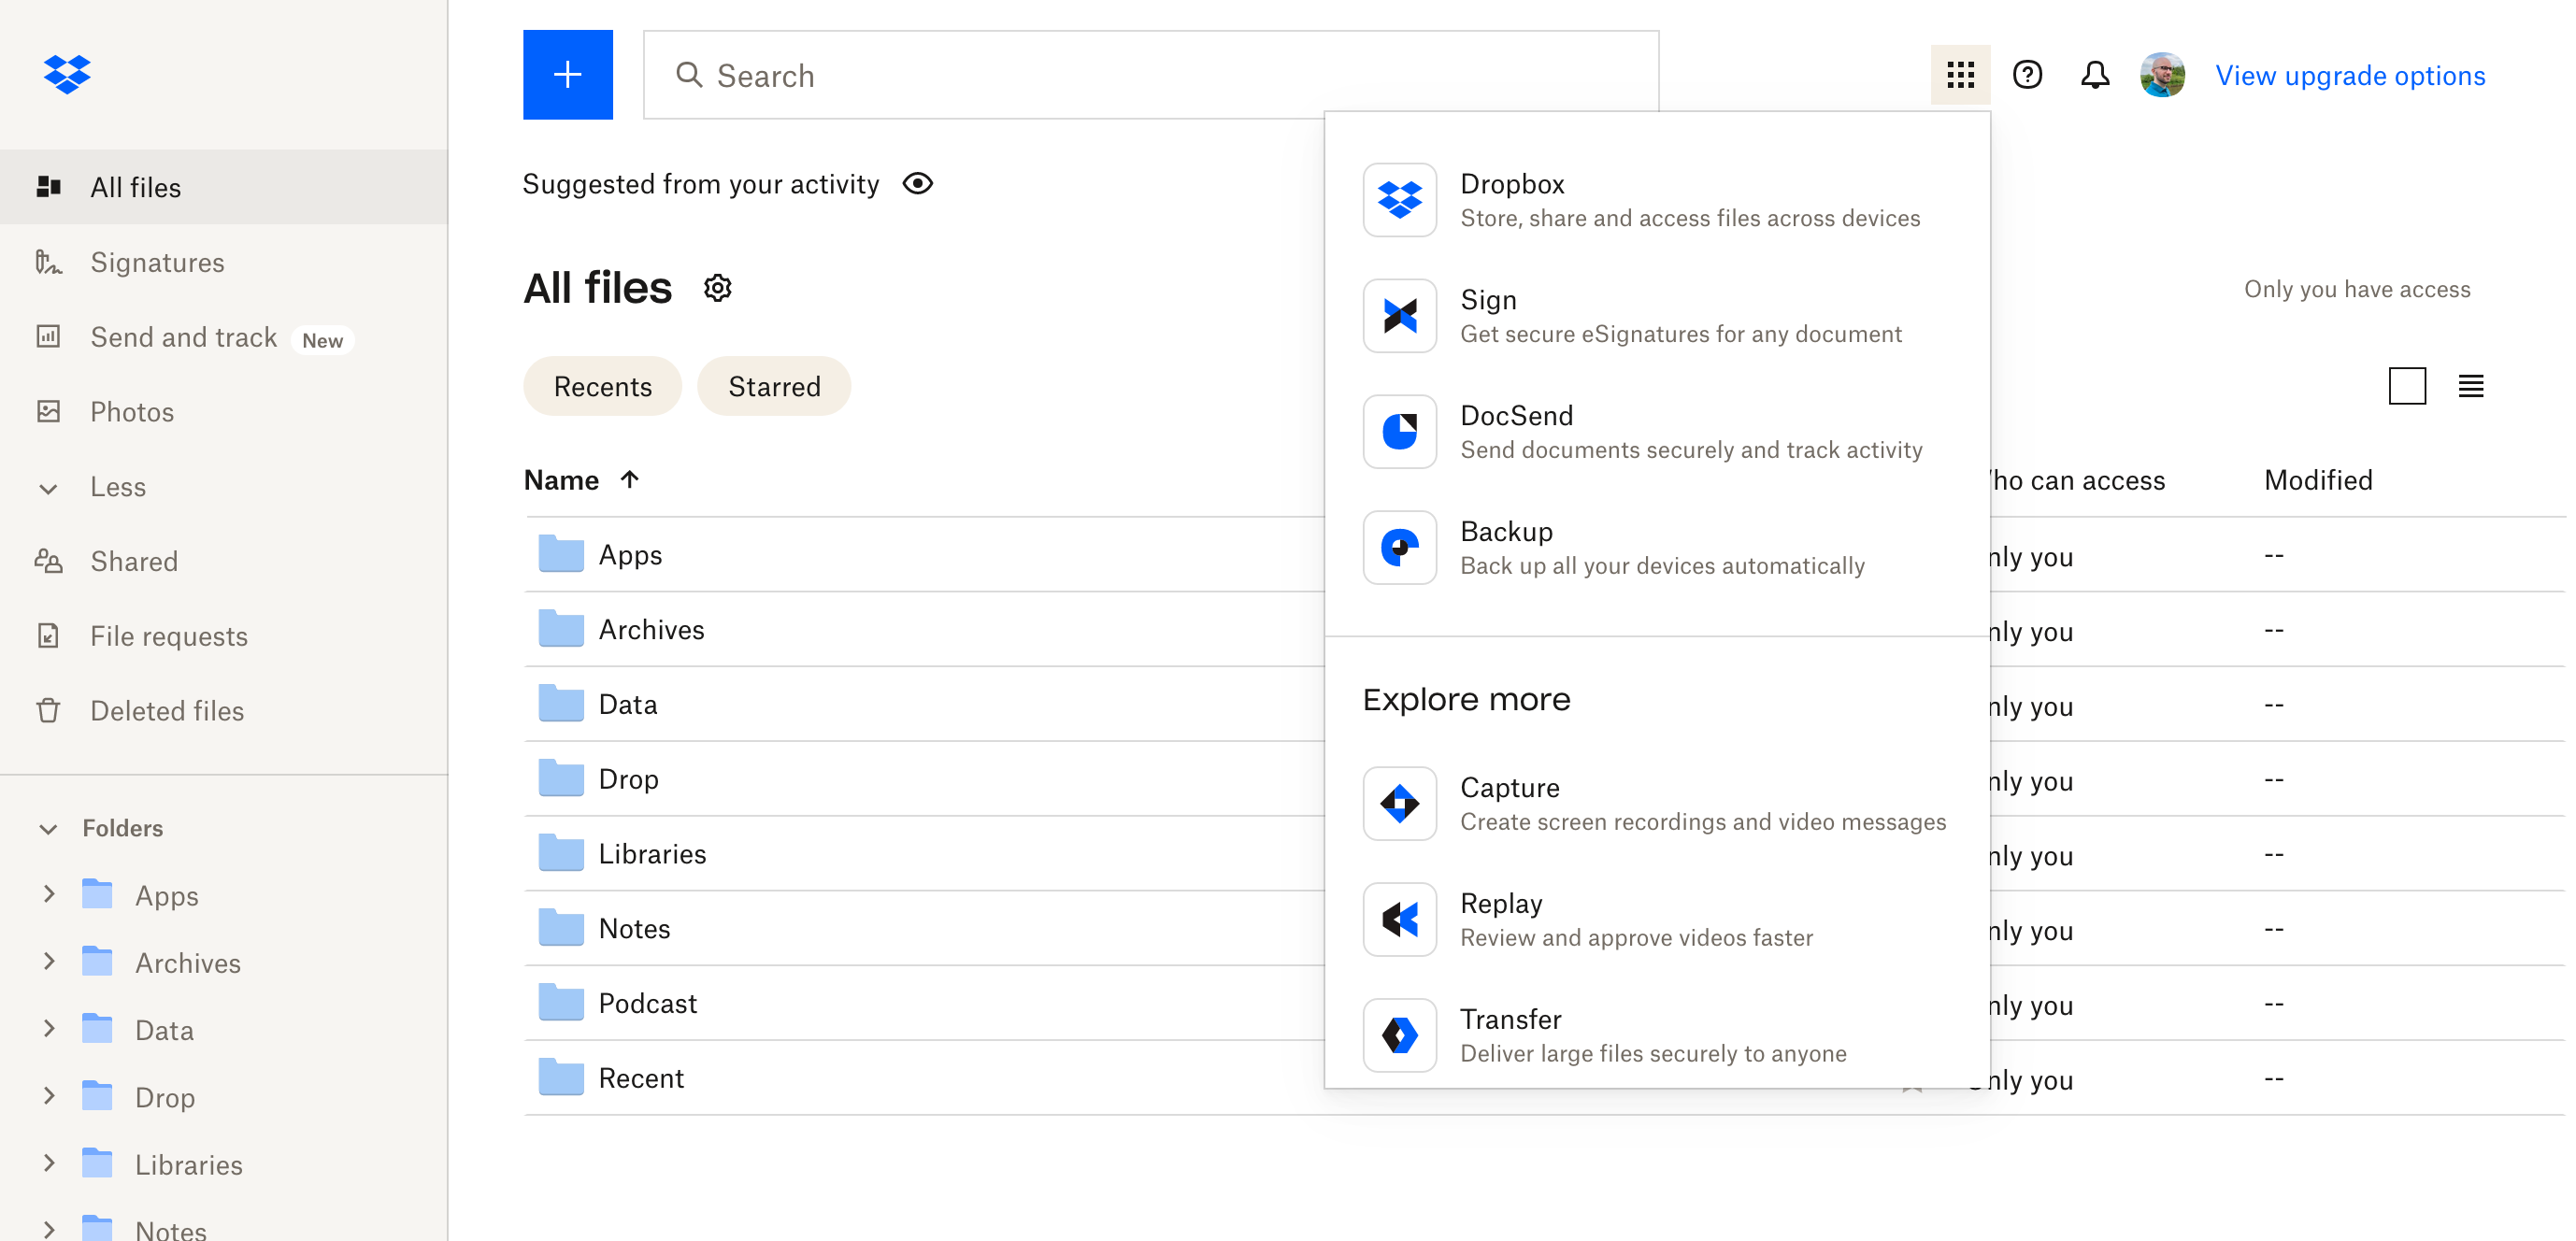Click 'Deliver large files securely' description
2576x1241 pixels.
[x=1653, y=1054]
